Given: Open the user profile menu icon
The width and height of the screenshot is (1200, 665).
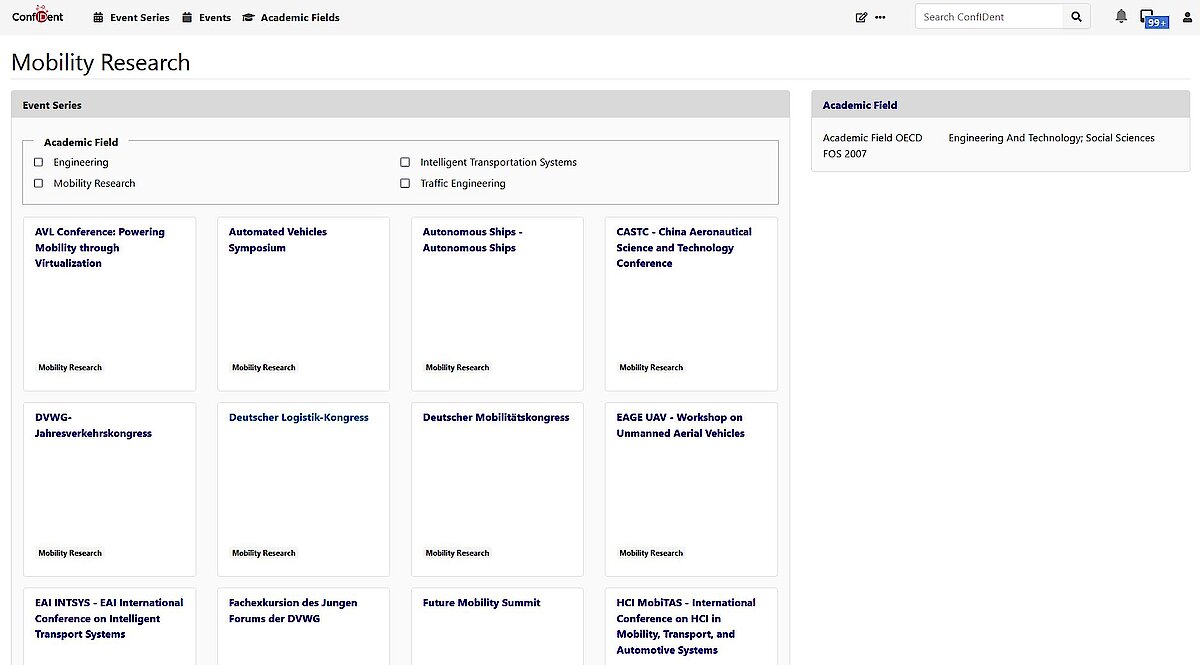Looking at the screenshot, I should coord(1185,17).
